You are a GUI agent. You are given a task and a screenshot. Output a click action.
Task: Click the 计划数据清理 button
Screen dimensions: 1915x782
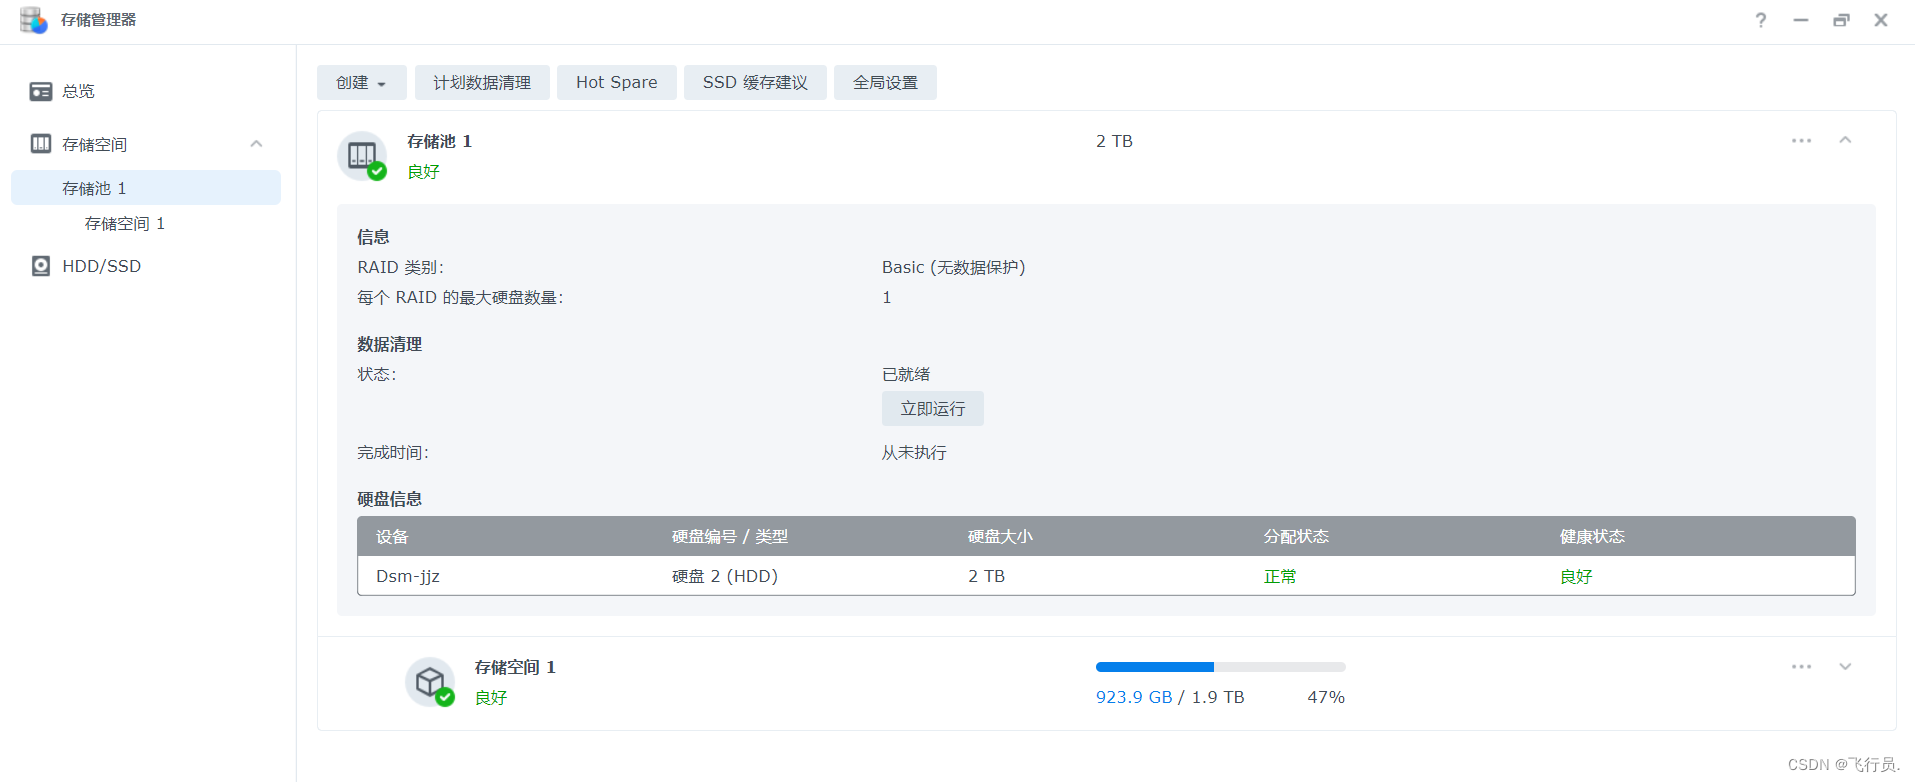482,83
